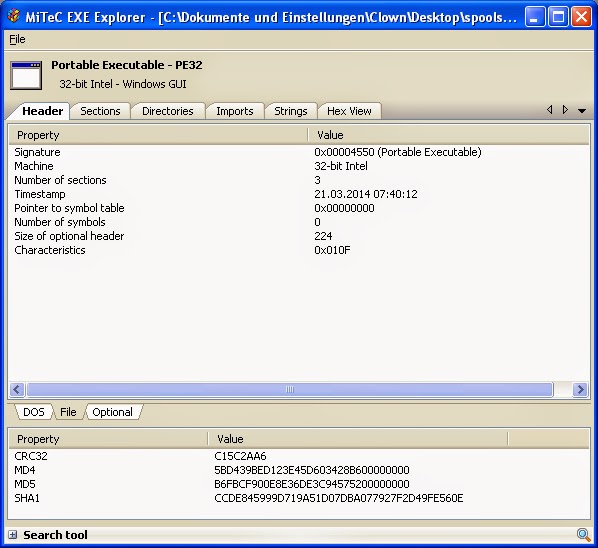
Task: Maximize the EXE Explorer window
Action: (558, 17)
